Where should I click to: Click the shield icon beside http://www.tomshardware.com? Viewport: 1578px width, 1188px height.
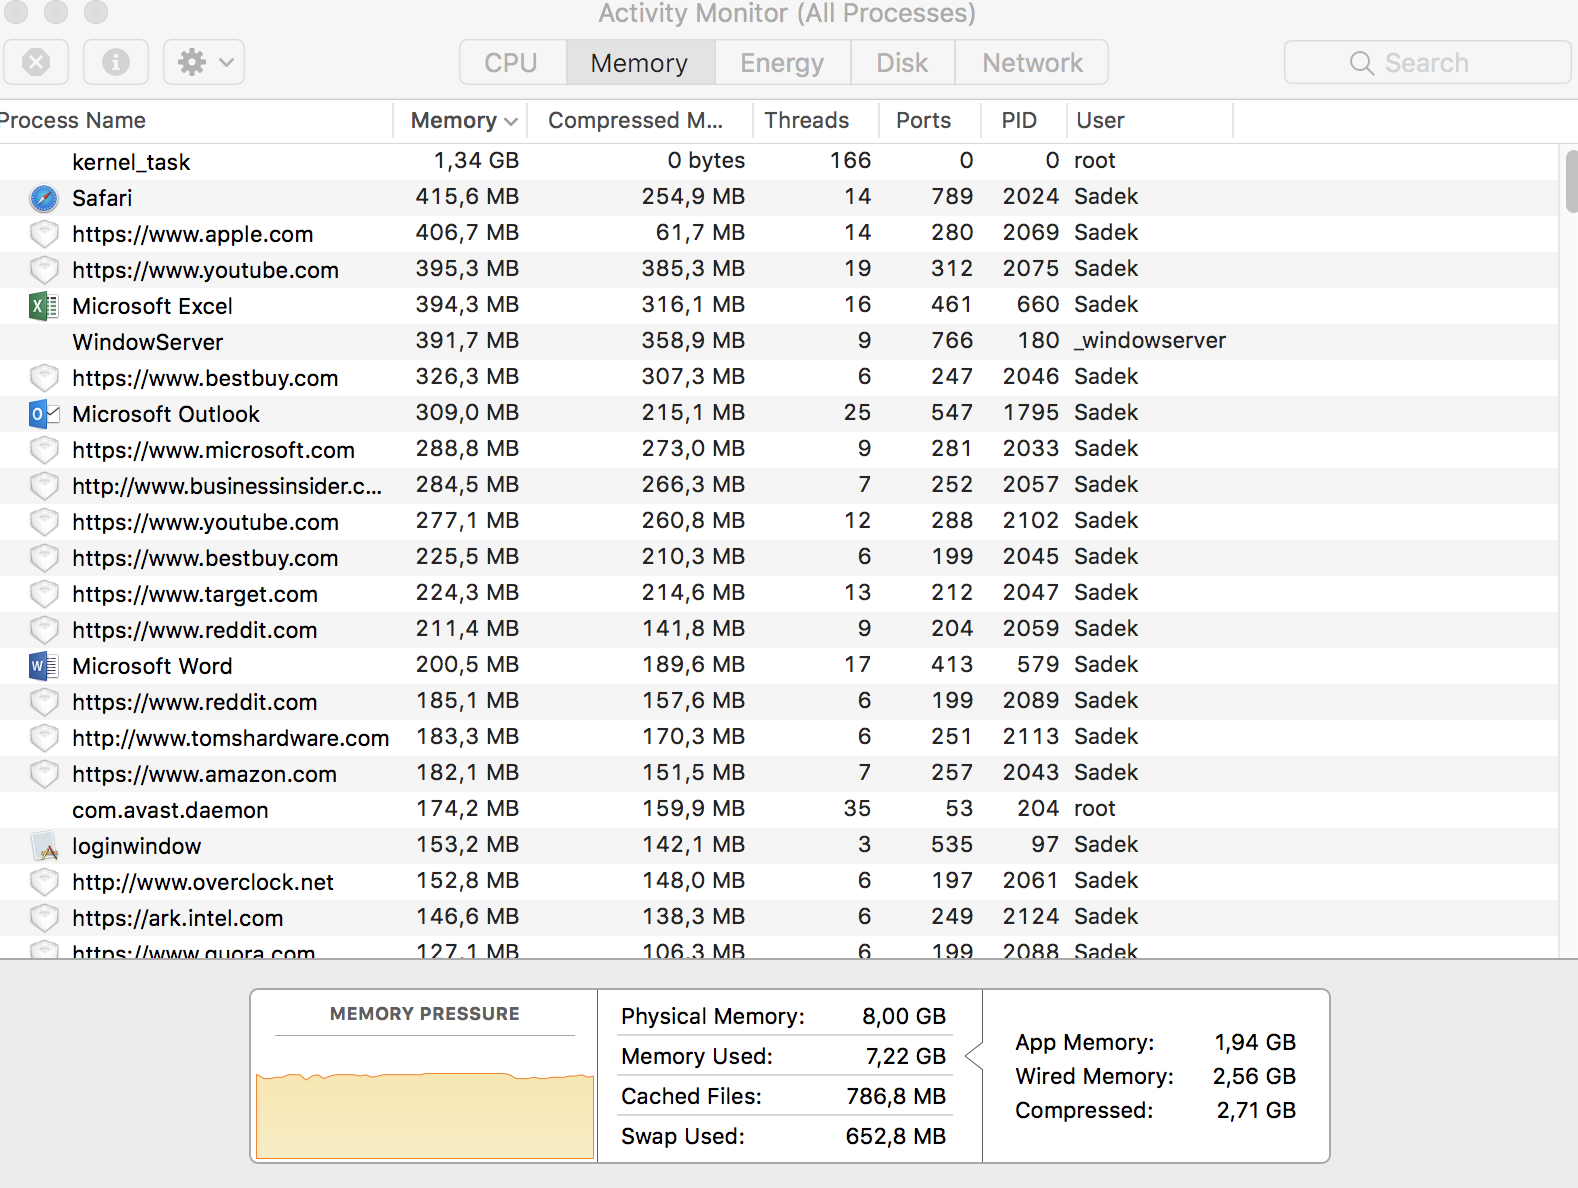point(44,738)
